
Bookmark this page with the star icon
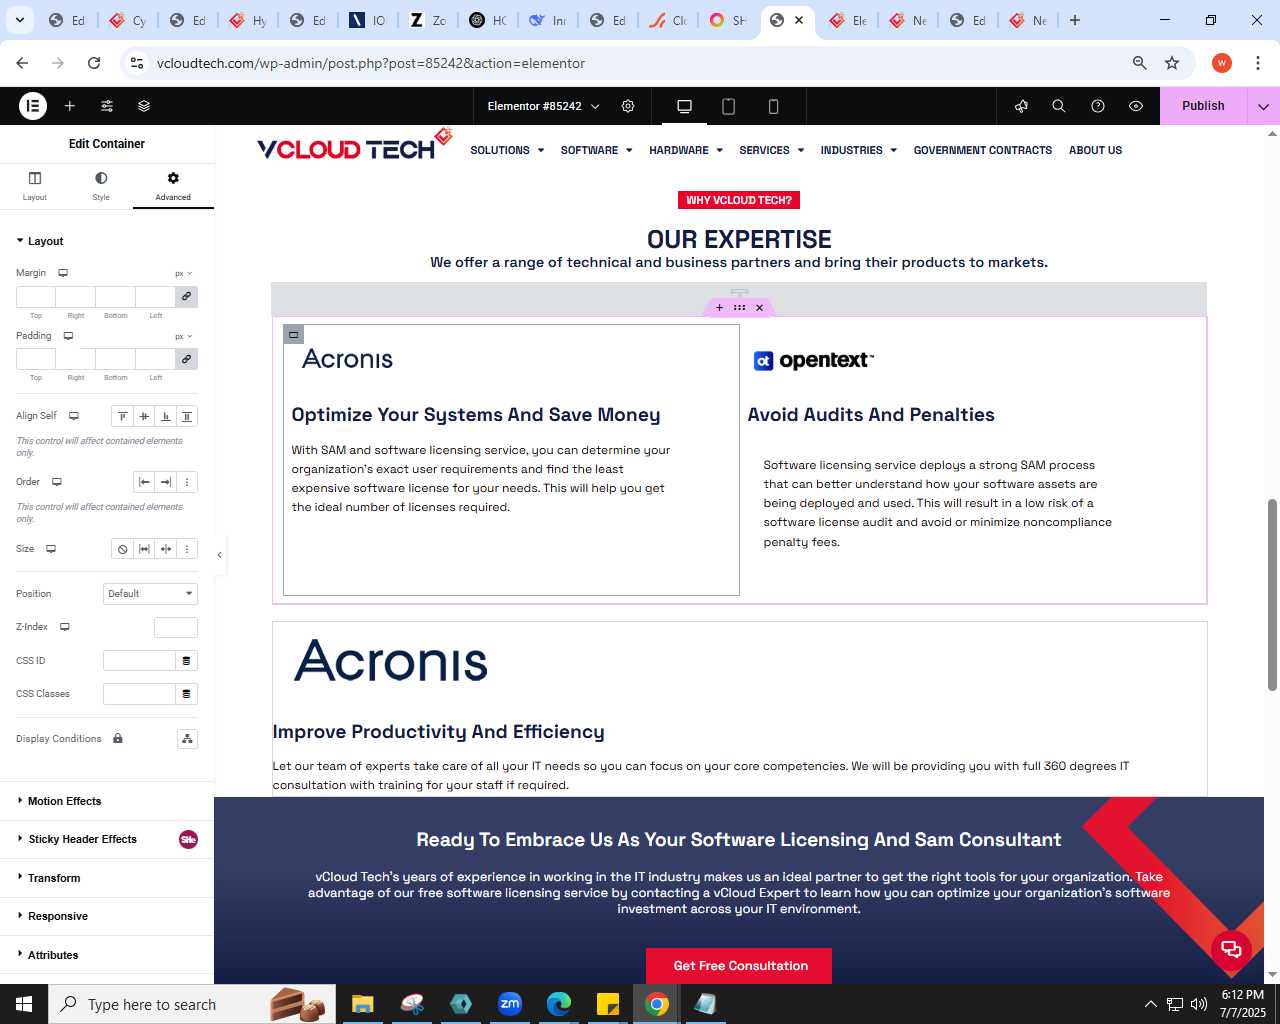[1172, 63]
